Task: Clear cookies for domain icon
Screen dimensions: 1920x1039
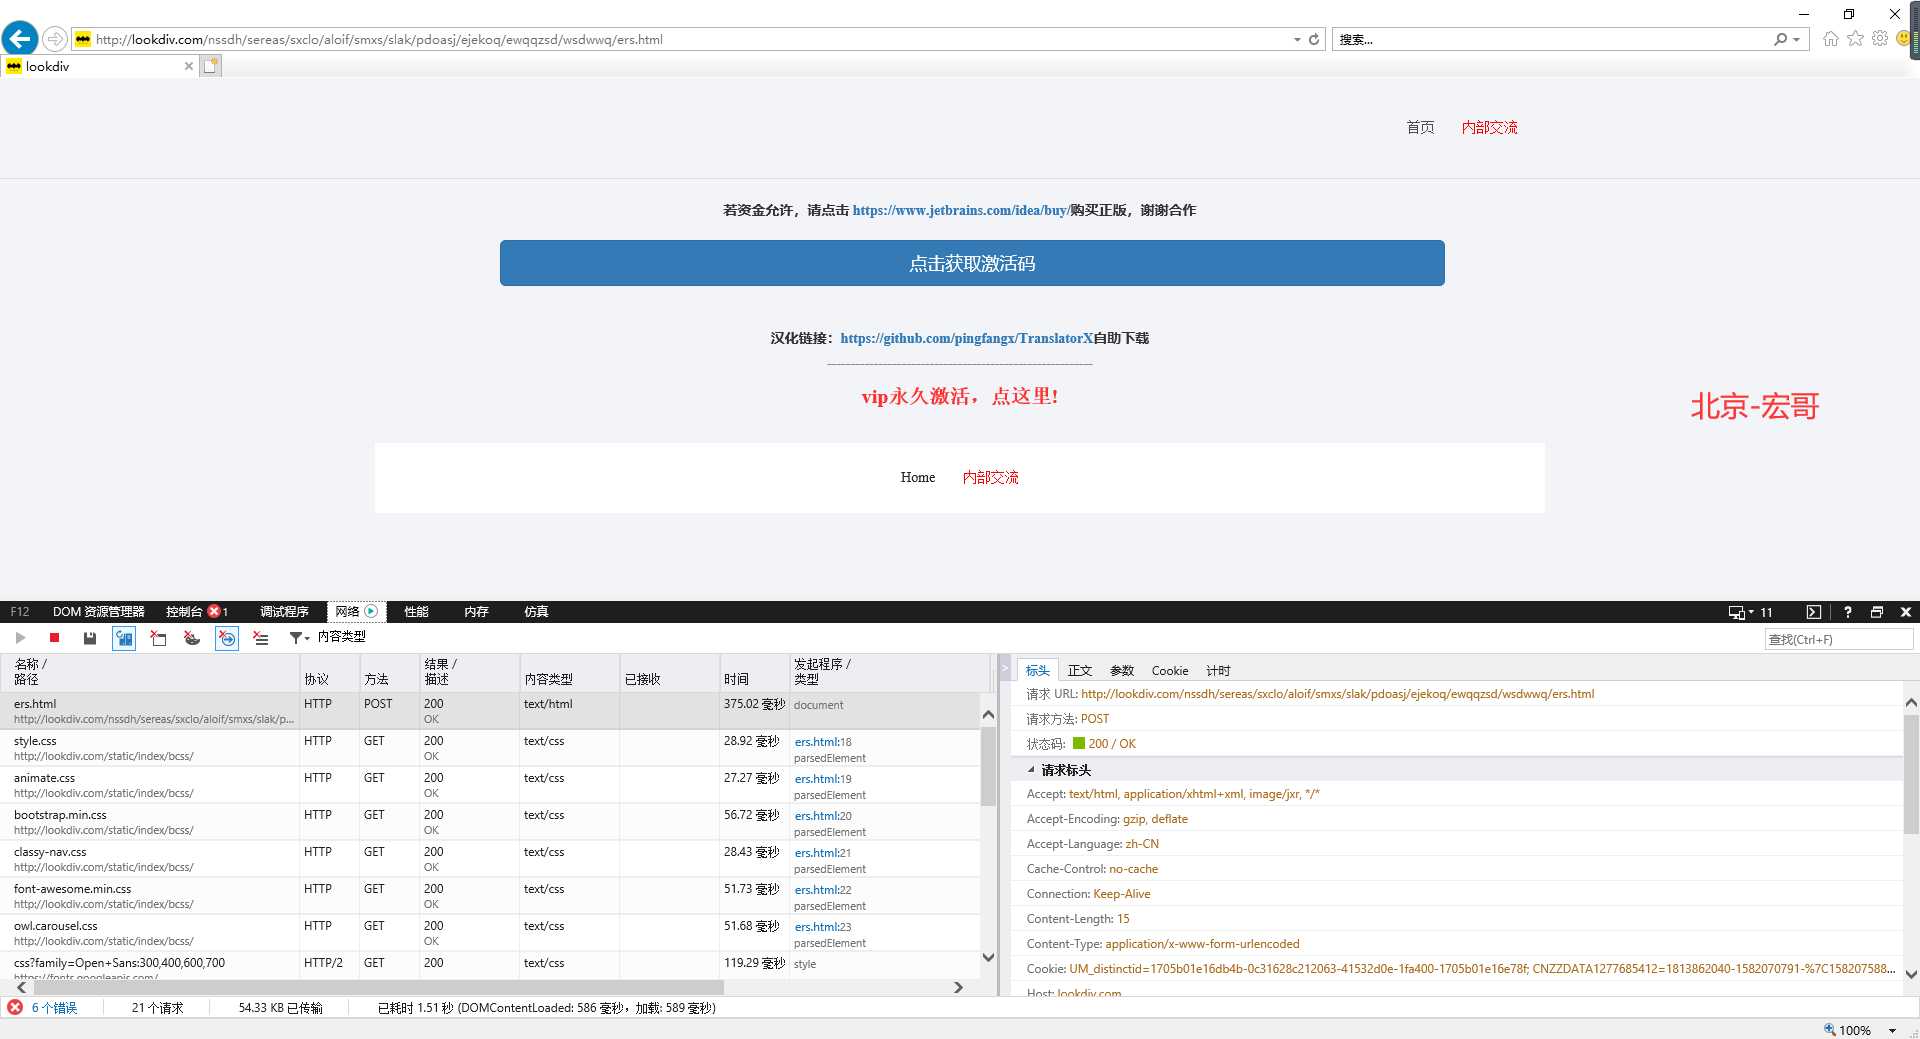Action: [x=192, y=637]
